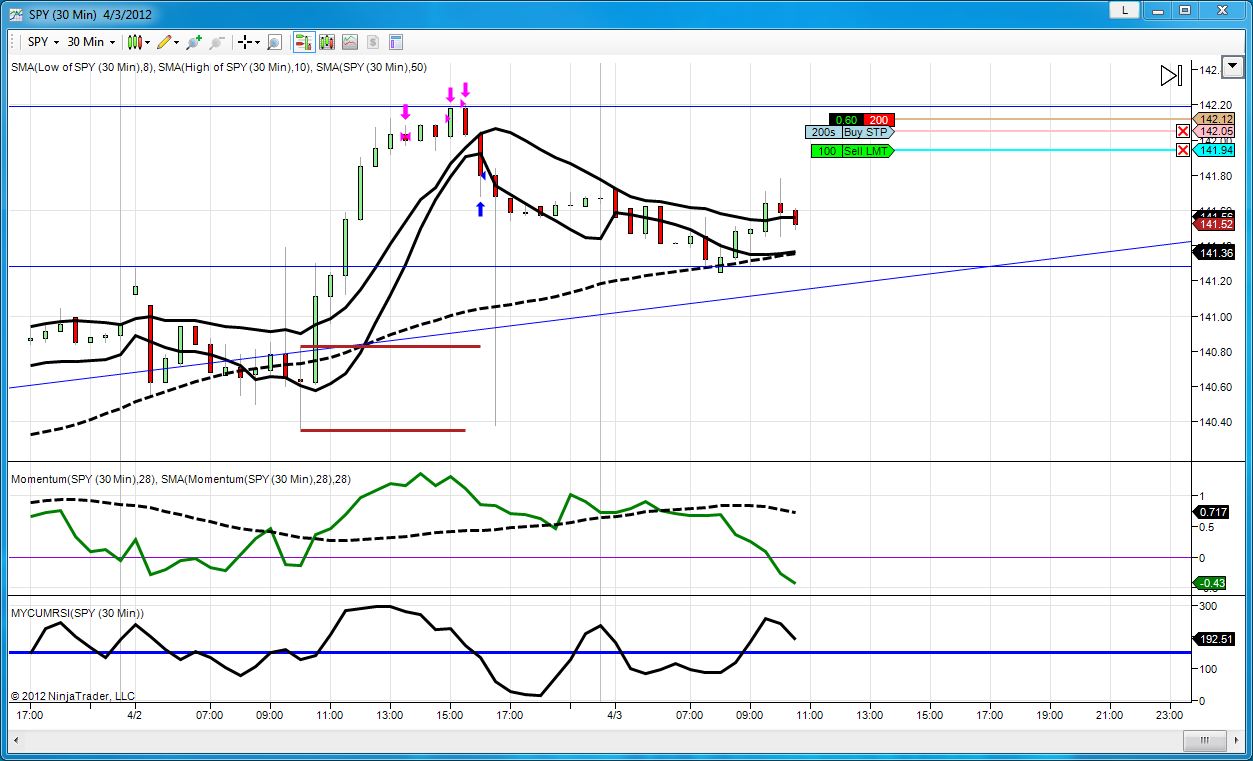Screen dimensions: 1253x761
Task: Click the 192.51 MYCUMRSI value marker
Action: 1214,639
